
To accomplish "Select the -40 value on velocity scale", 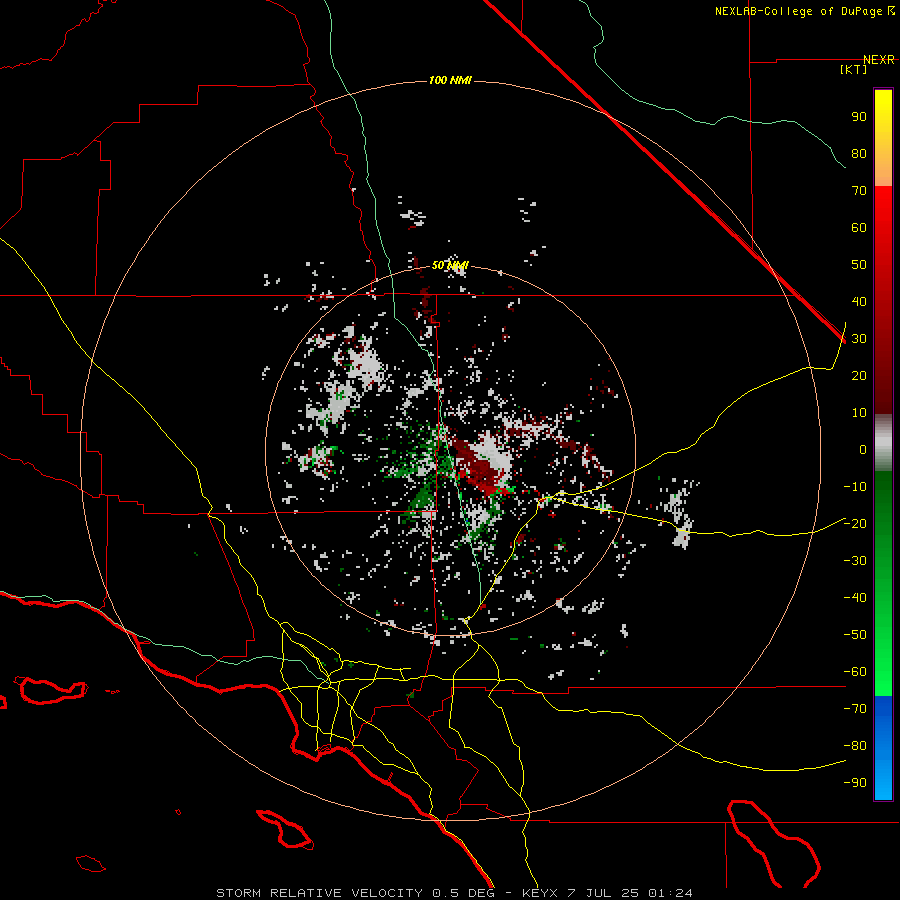I will point(855,598).
